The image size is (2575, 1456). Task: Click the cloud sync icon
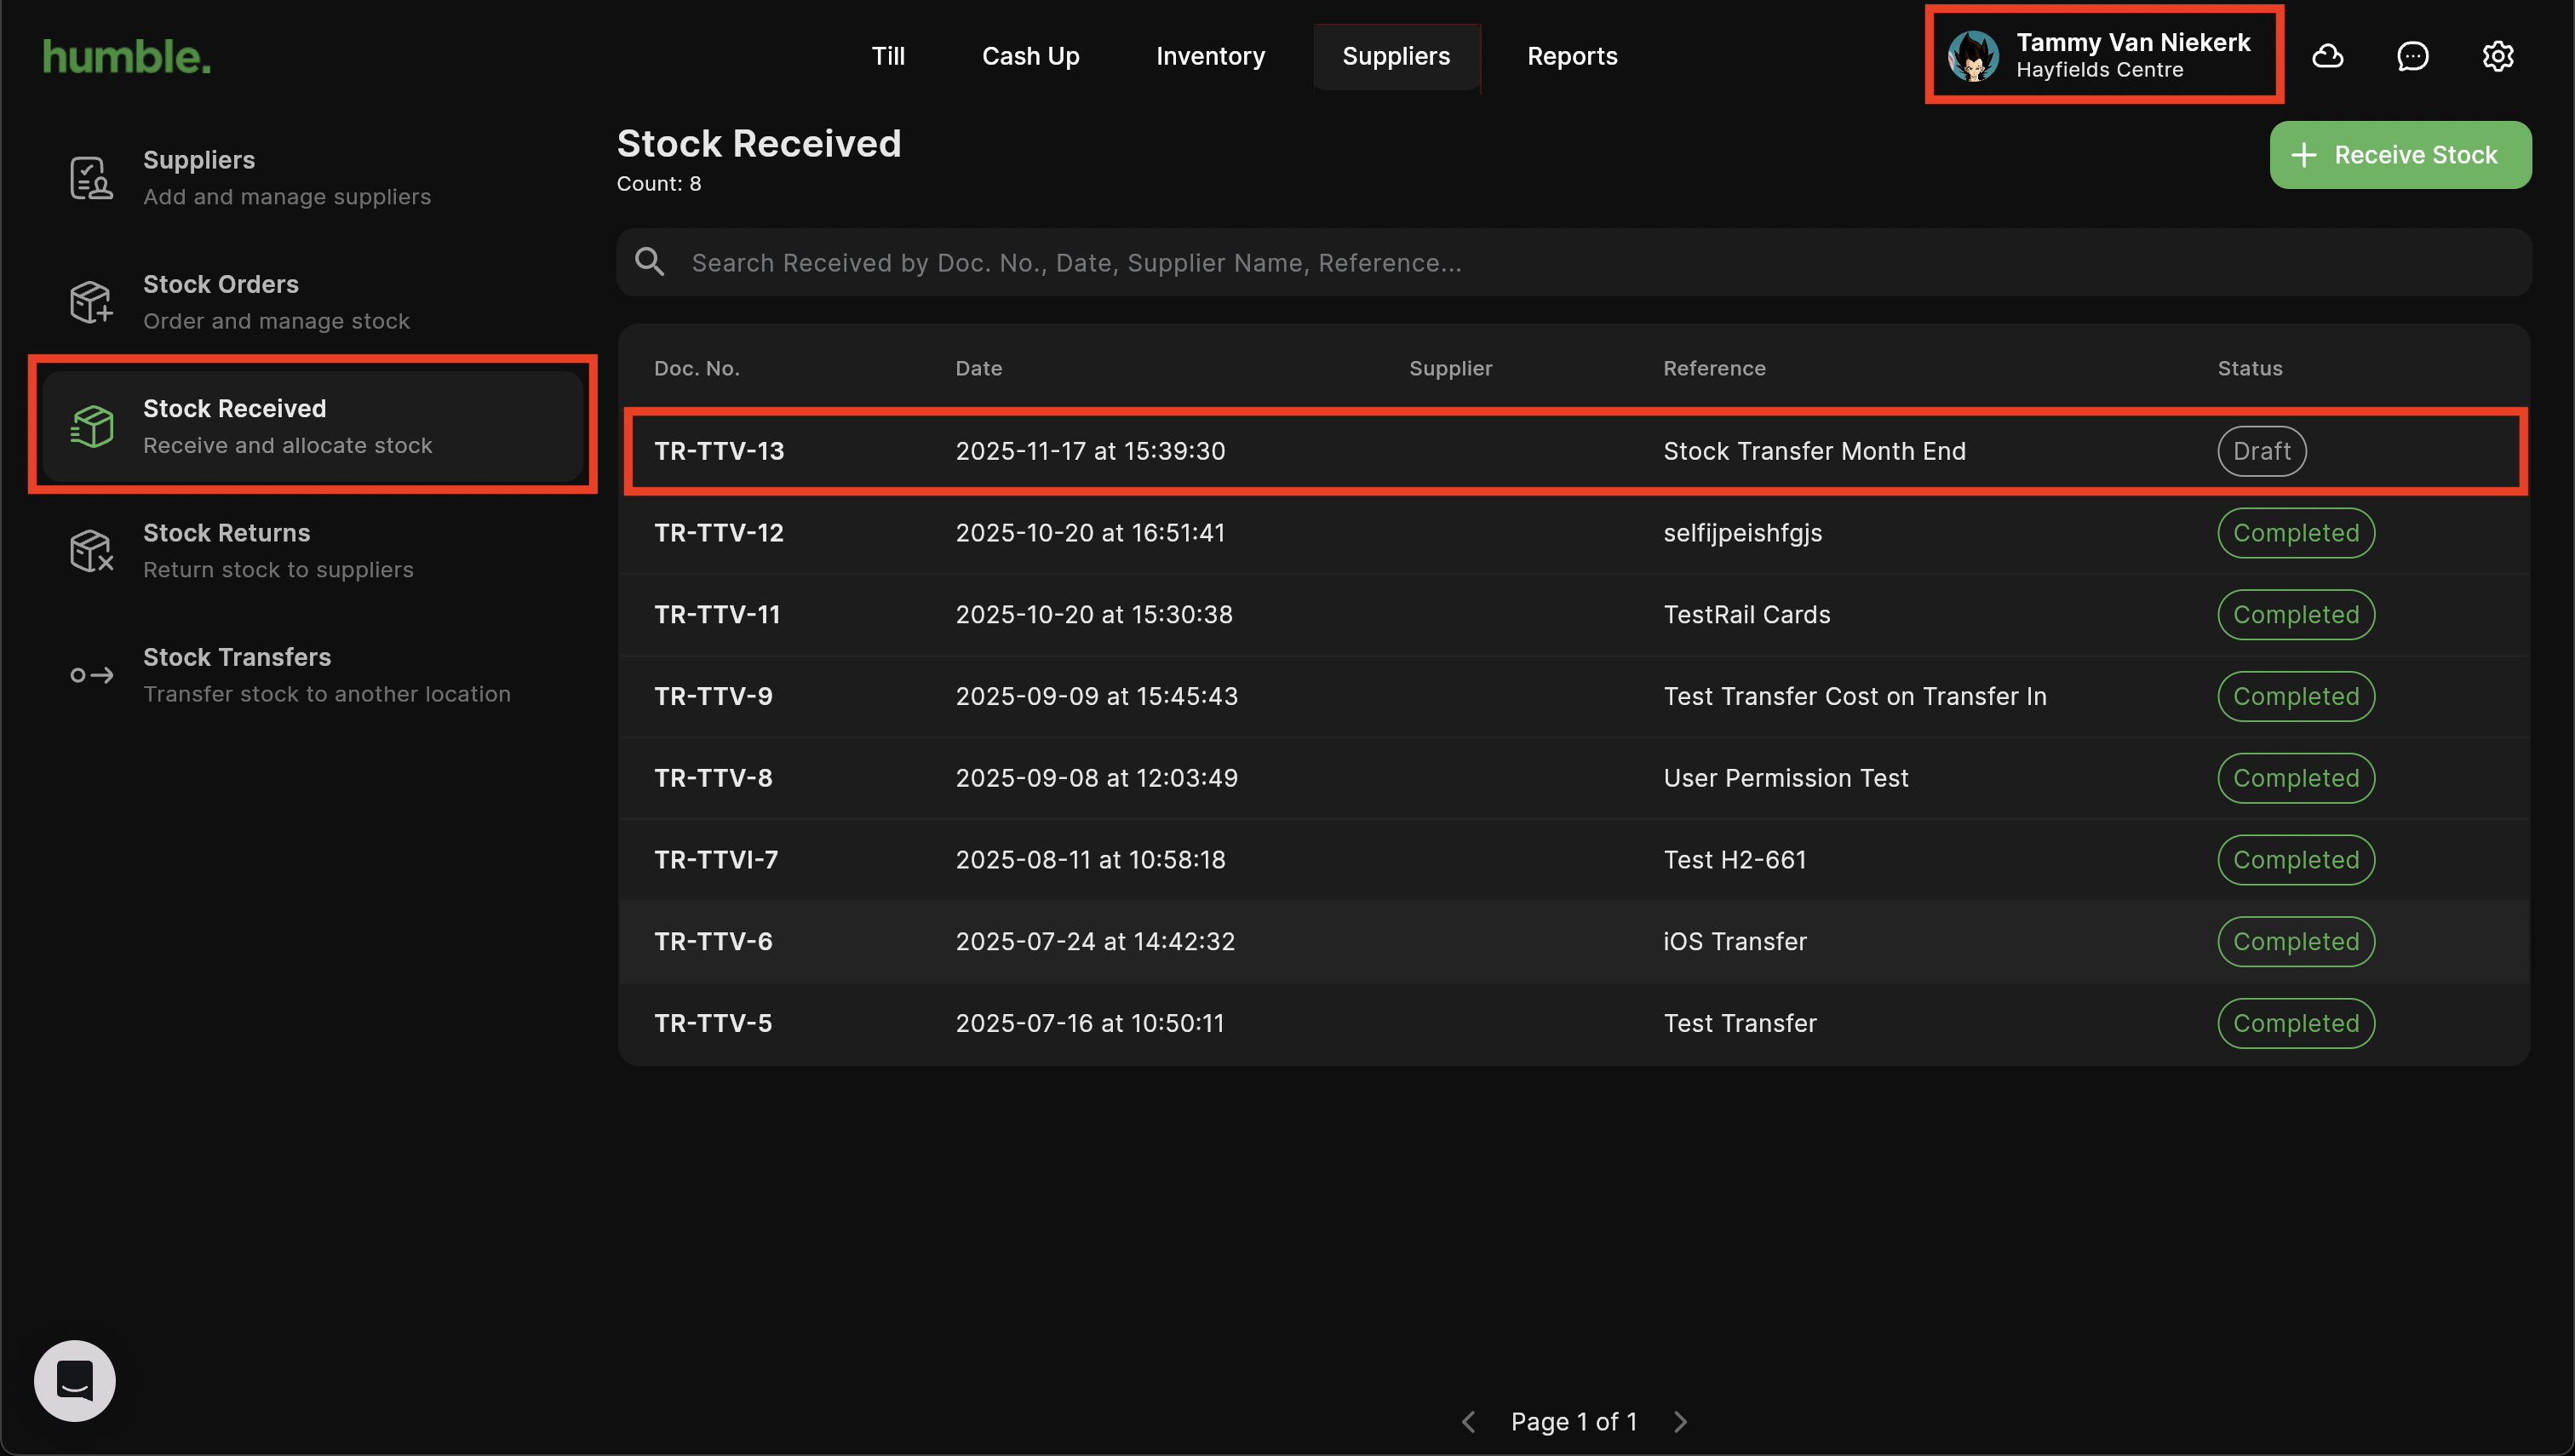pos(2327,56)
